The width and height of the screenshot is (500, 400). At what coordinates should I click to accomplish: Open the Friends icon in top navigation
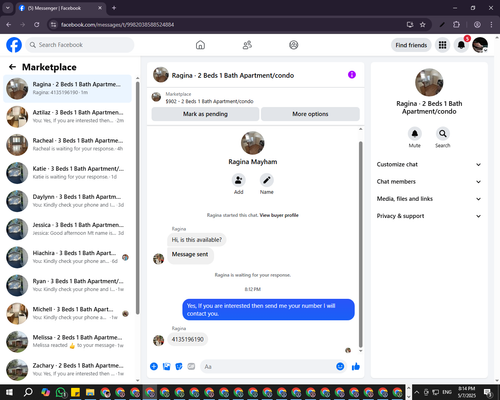coord(247,45)
